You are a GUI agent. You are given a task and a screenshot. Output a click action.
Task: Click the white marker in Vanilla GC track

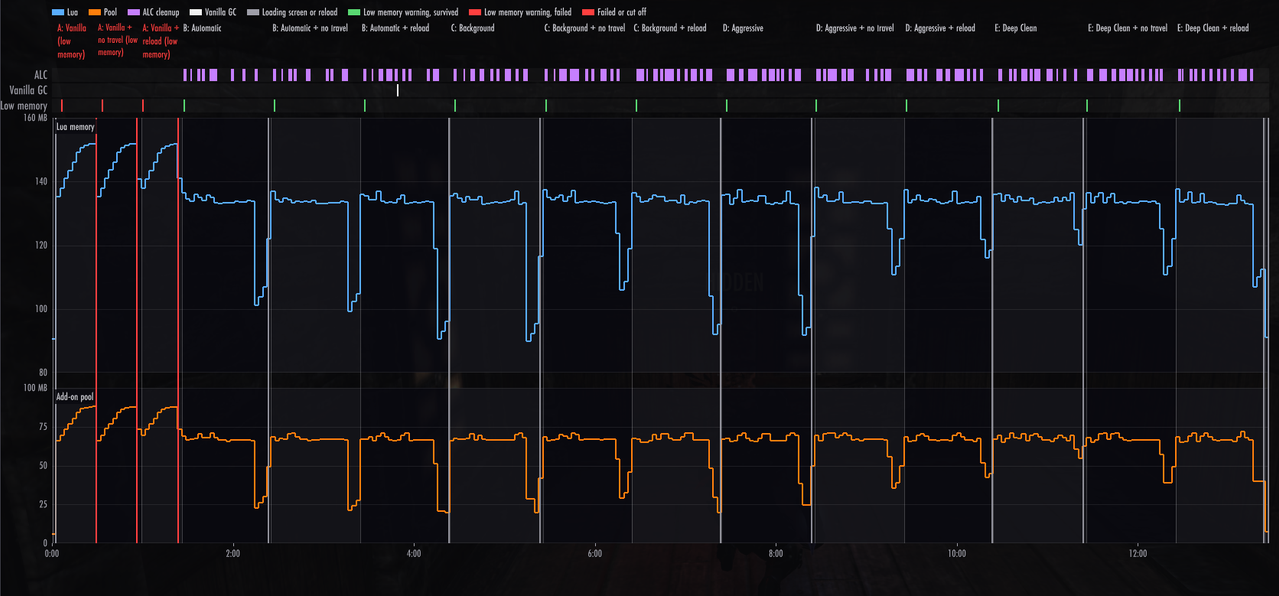(397, 90)
